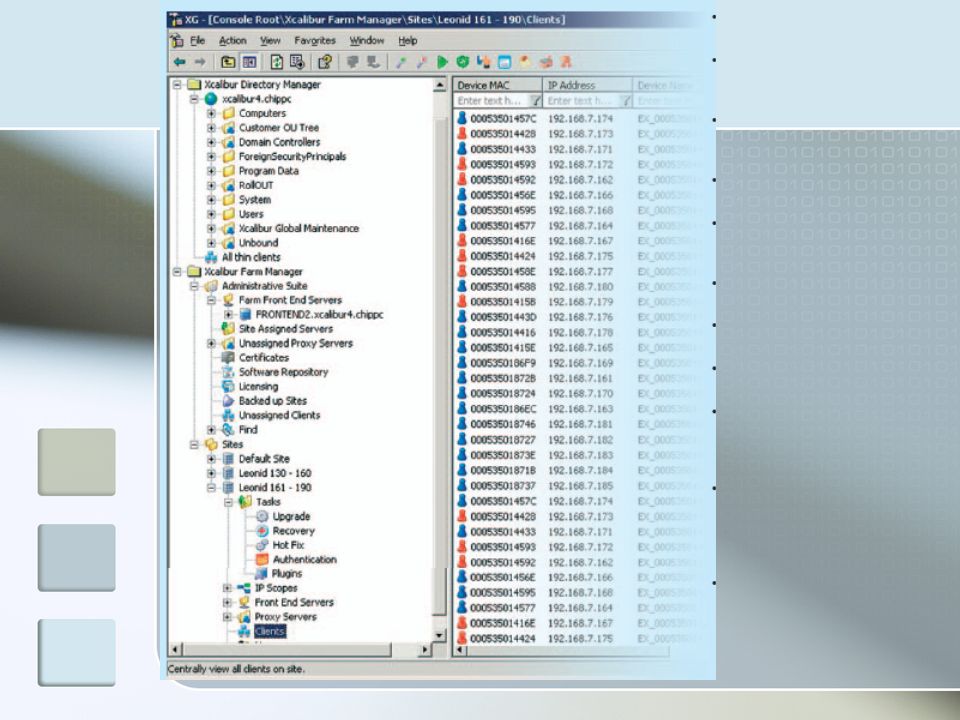Click the All thin clients icon
The height and width of the screenshot is (720, 960).
(x=211, y=257)
